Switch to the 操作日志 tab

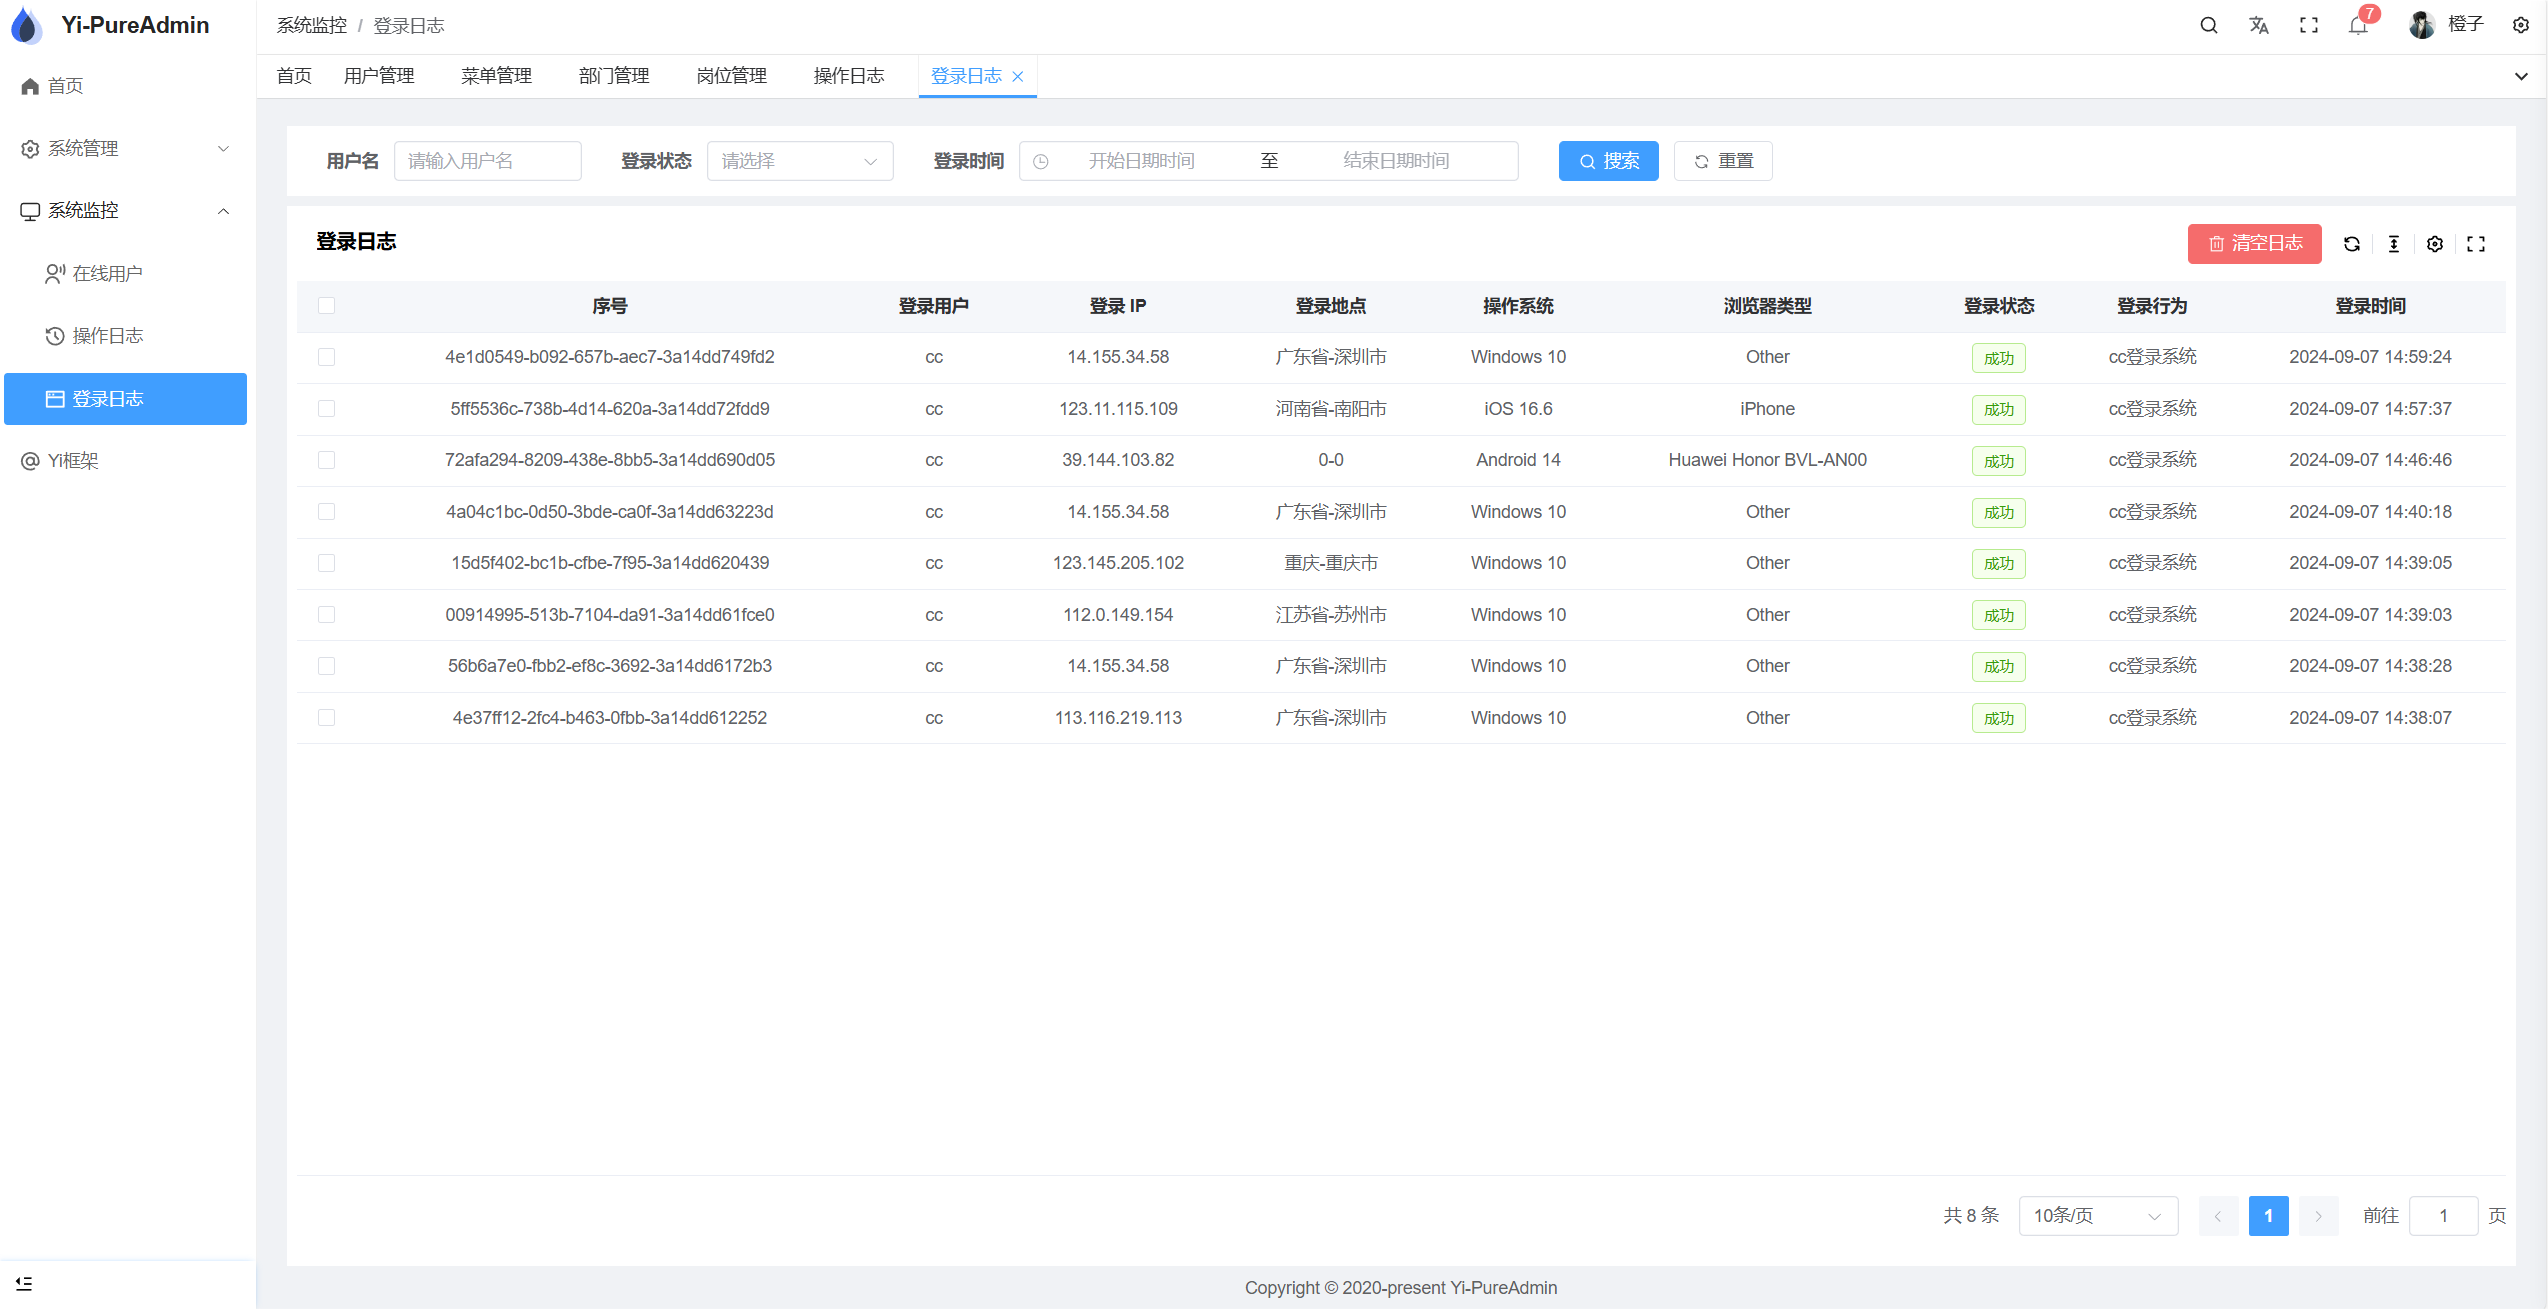[x=848, y=76]
